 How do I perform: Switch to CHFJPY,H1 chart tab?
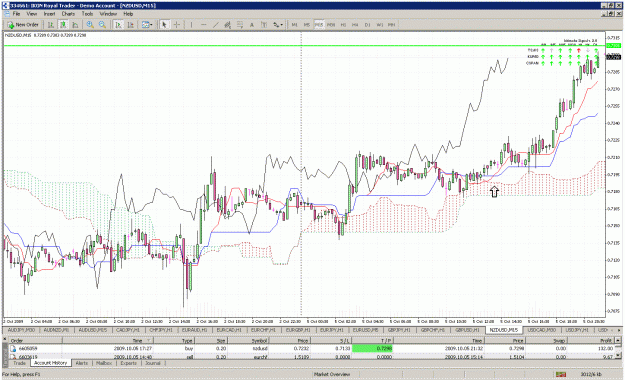(x=161, y=330)
